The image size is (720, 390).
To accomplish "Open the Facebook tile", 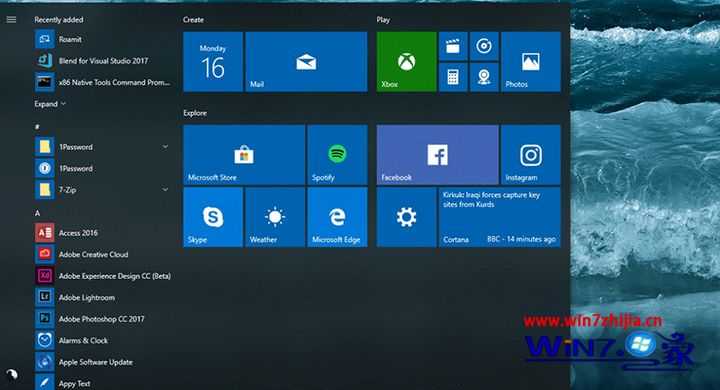I will click(x=438, y=155).
